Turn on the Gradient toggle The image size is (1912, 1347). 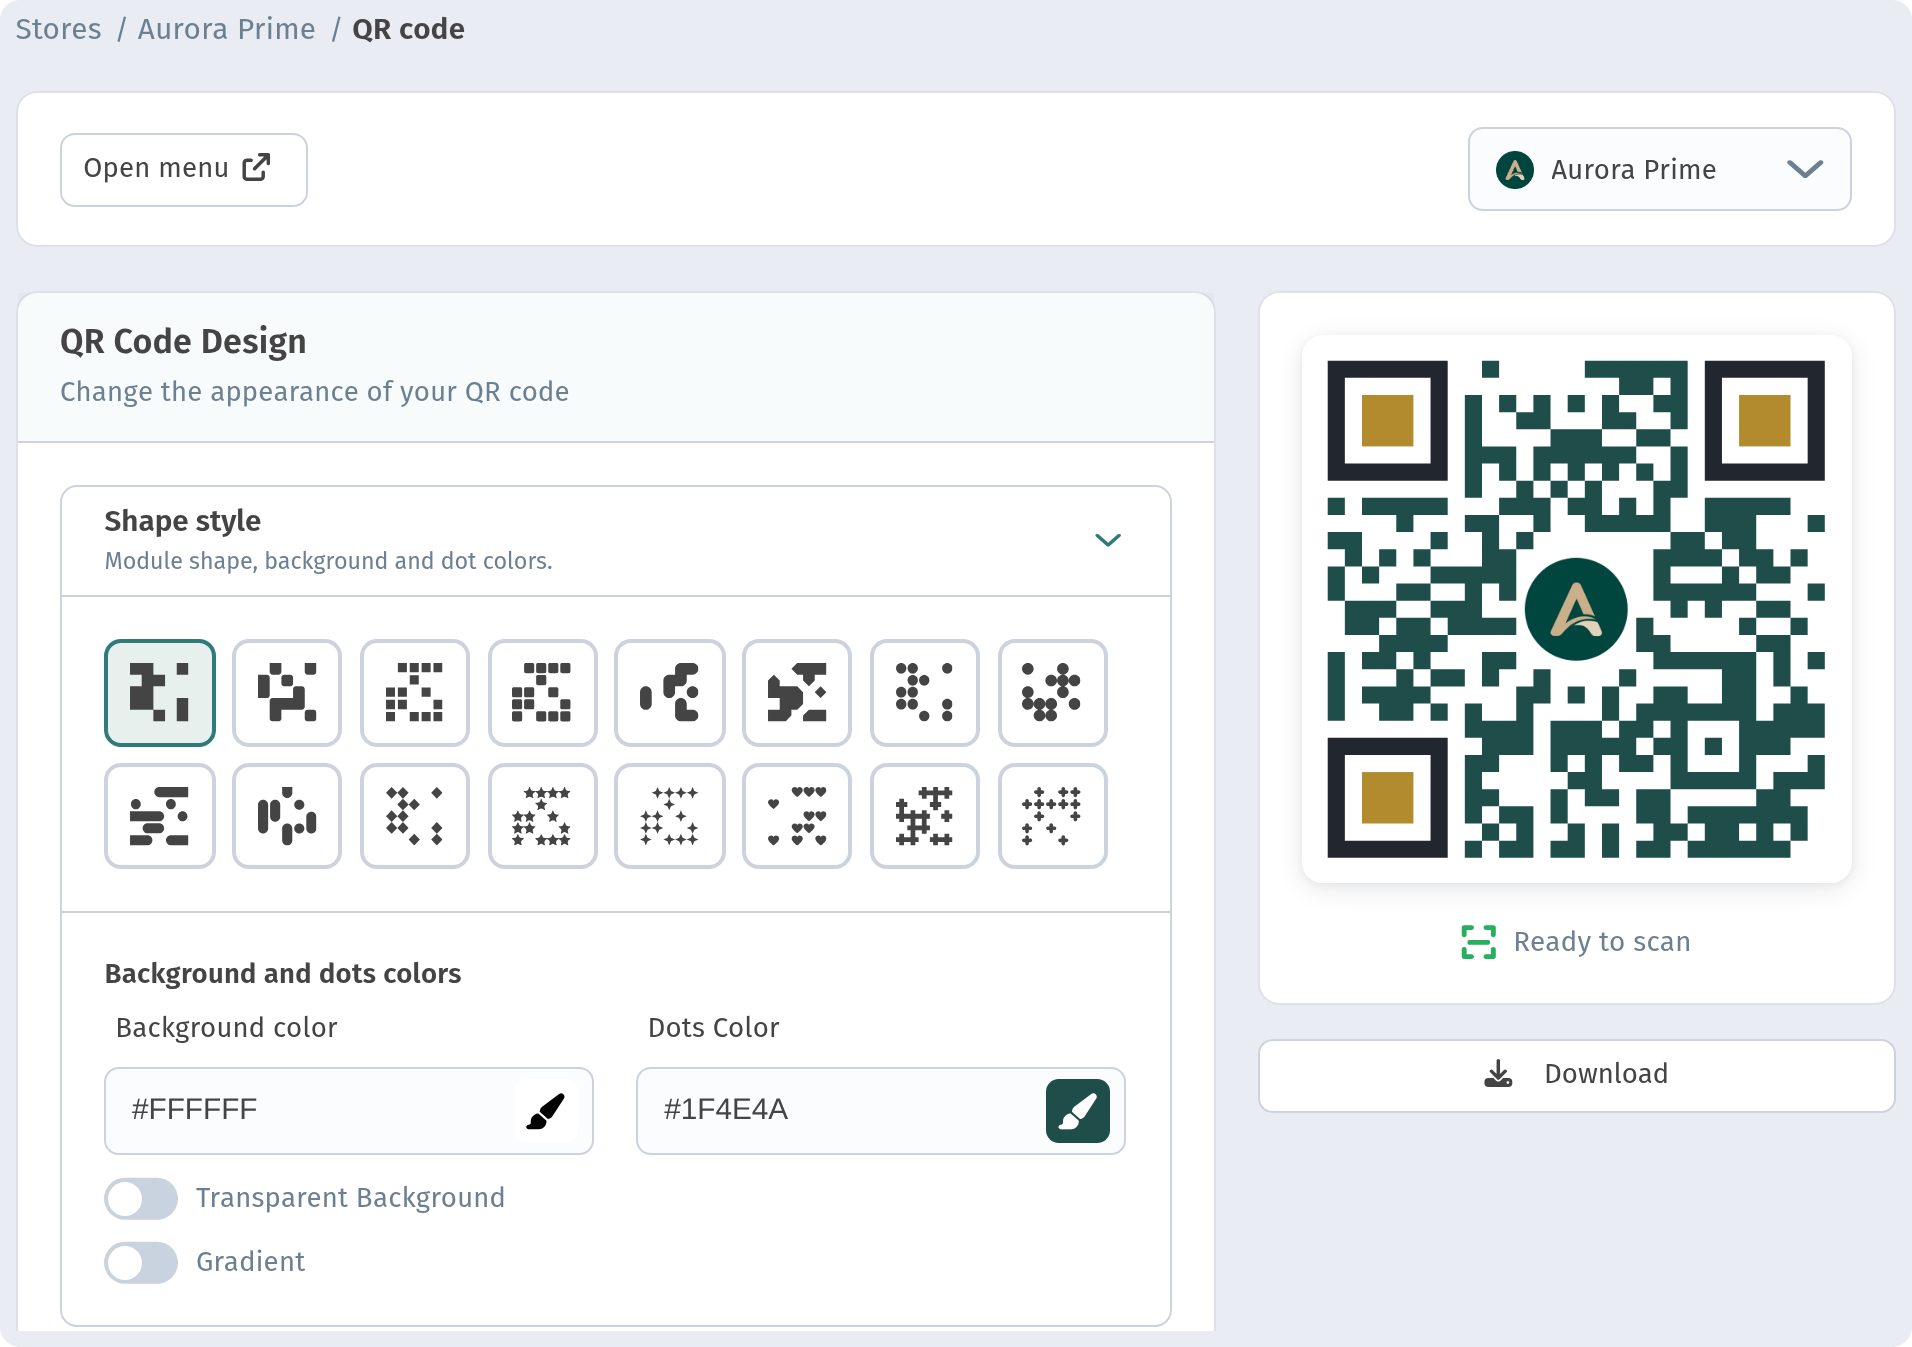141,1262
